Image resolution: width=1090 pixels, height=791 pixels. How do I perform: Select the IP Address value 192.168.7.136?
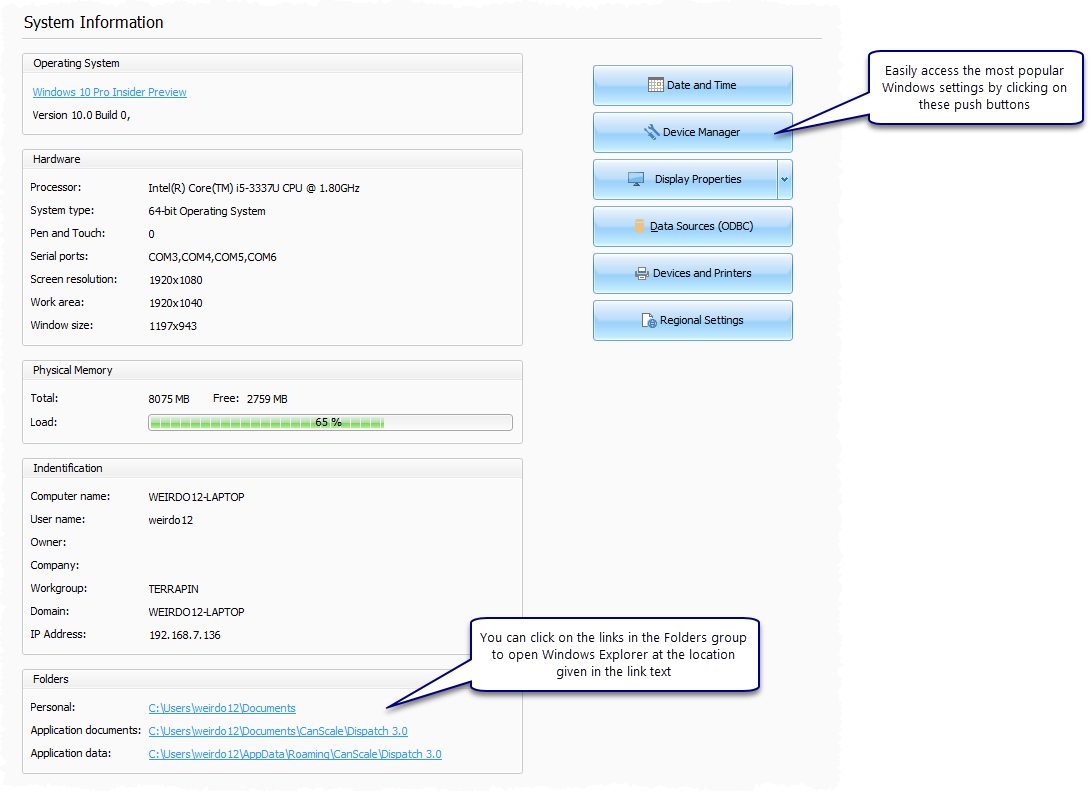click(184, 634)
